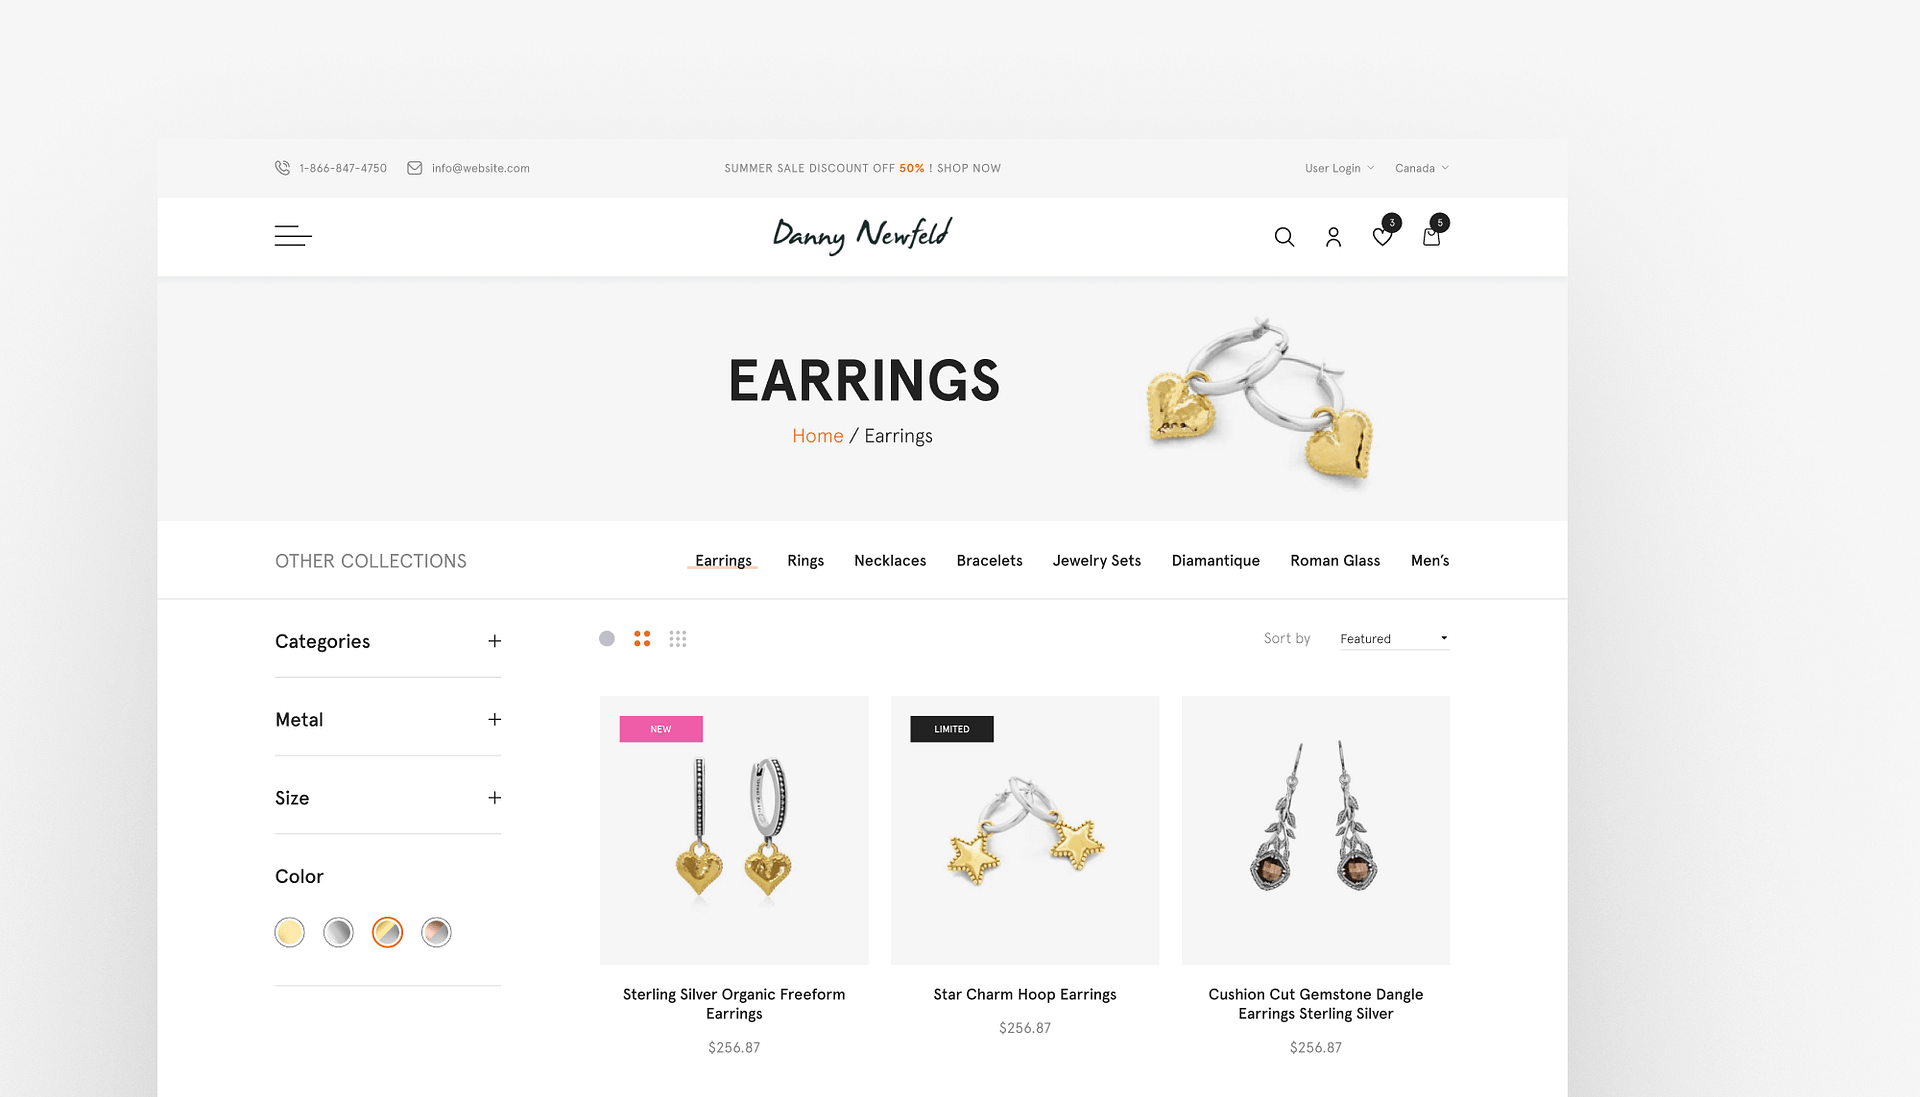
Task: Open the Sort by Featured dropdown
Action: click(x=1395, y=638)
